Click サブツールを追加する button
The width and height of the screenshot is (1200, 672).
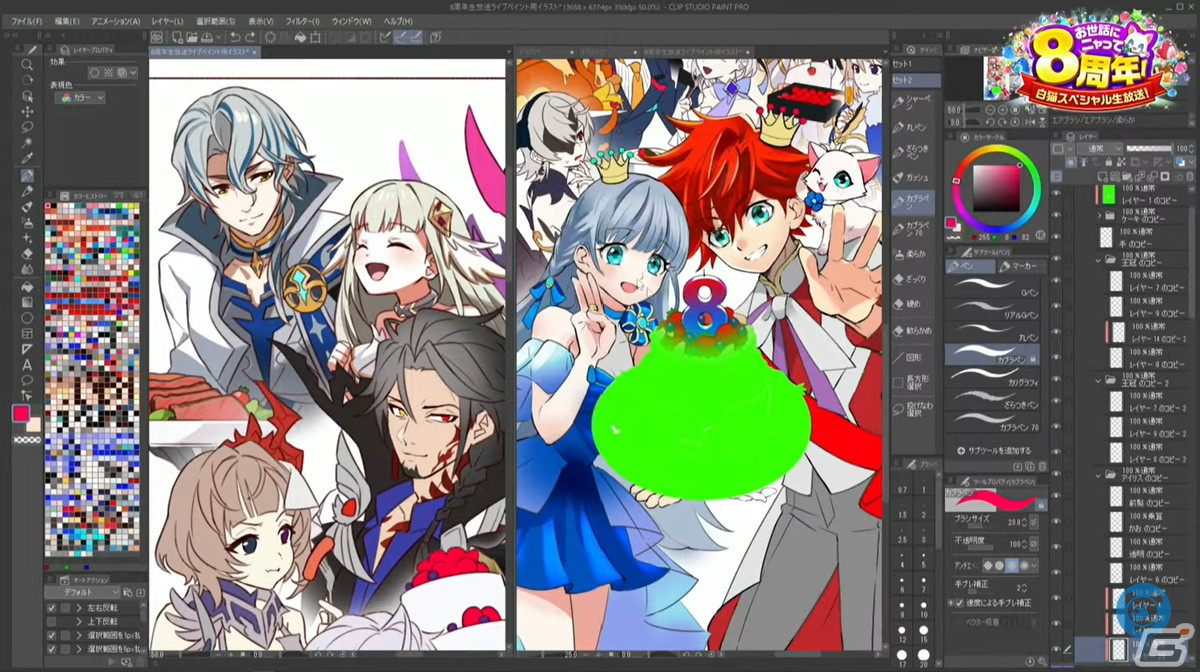pyautogui.click(x=994, y=450)
